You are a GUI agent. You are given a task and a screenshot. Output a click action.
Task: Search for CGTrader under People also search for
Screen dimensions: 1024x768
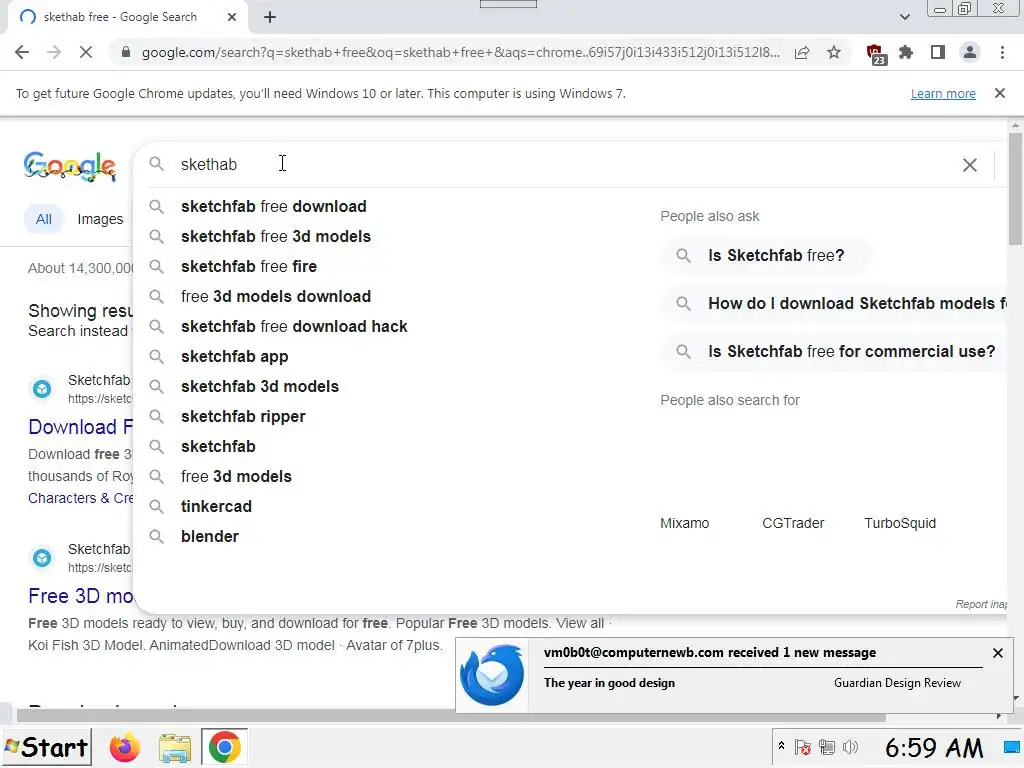click(793, 523)
